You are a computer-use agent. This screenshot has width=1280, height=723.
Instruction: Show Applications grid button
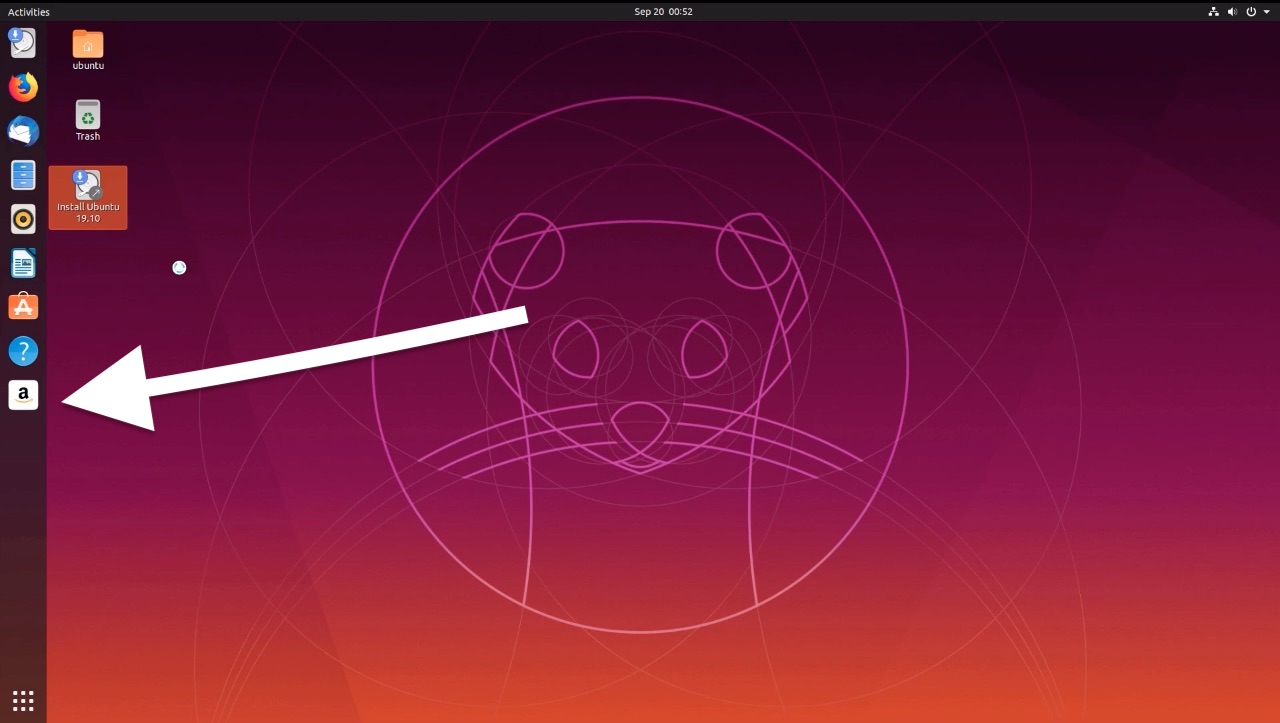coord(23,700)
